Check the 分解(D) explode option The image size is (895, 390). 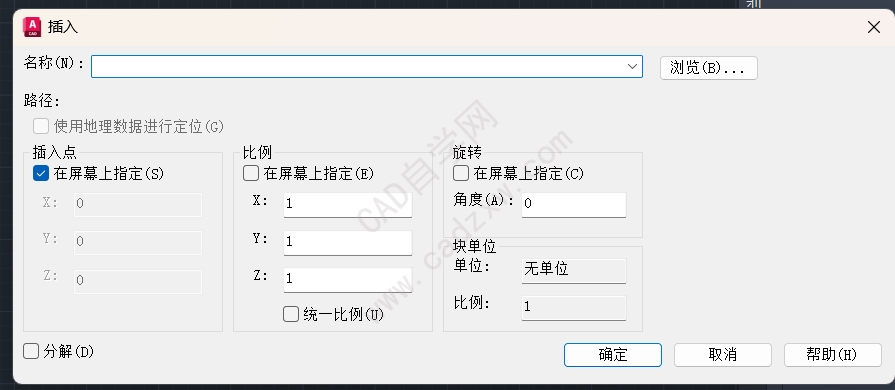click(31, 351)
